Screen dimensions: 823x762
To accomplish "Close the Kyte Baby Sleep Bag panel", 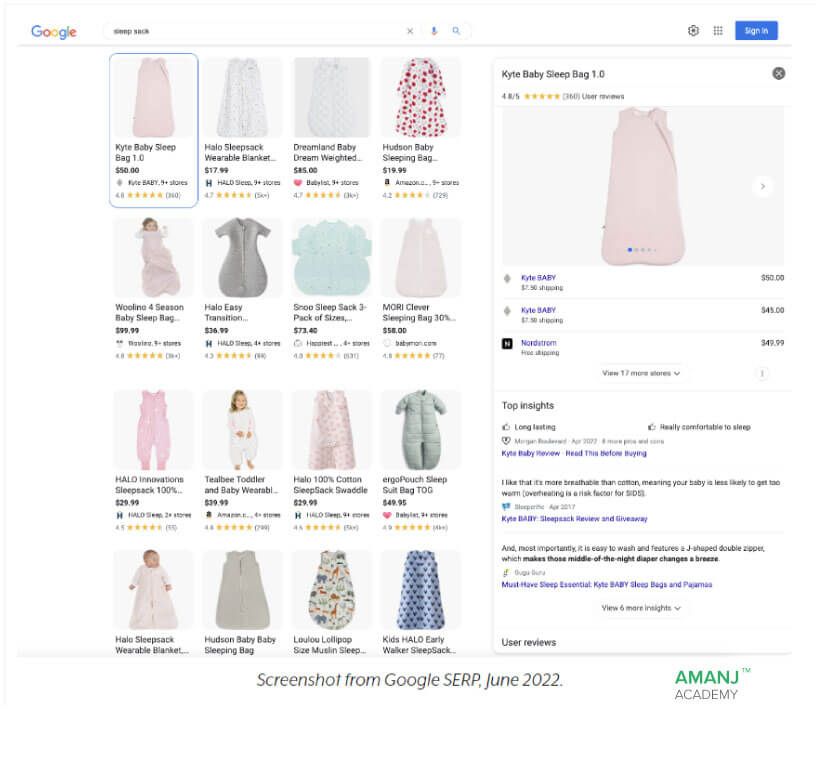I will (779, 73).
